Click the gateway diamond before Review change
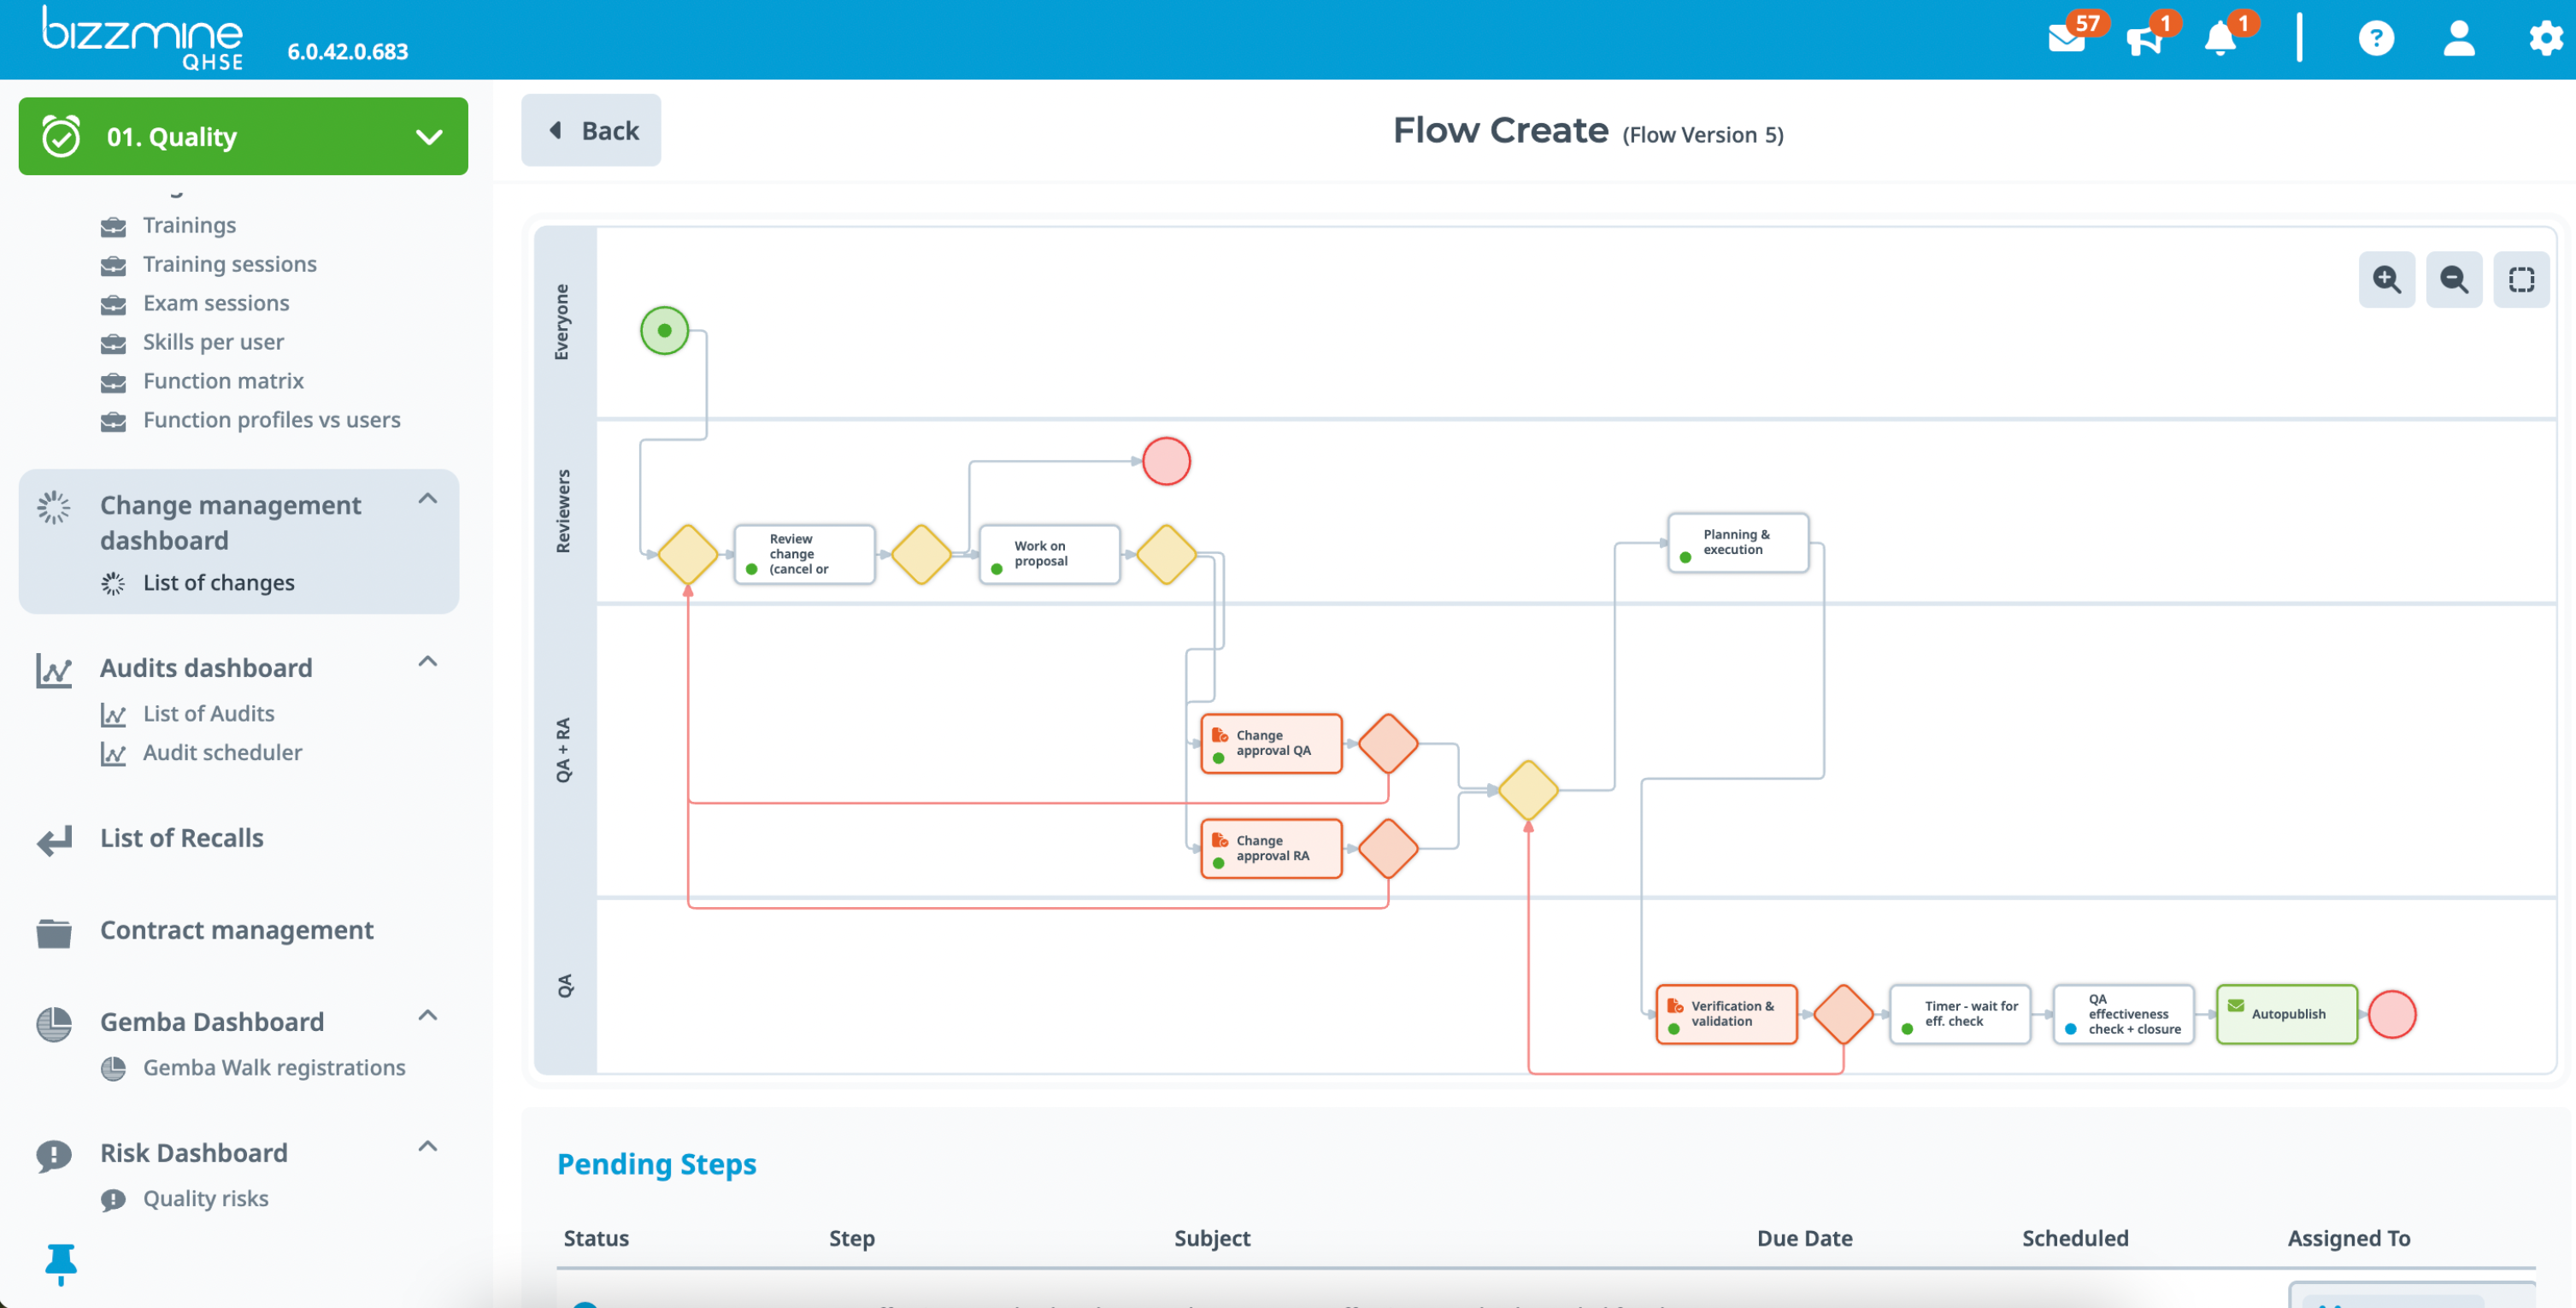Viewport: 2576px width, 1308px height. click(x=688, y=553)
